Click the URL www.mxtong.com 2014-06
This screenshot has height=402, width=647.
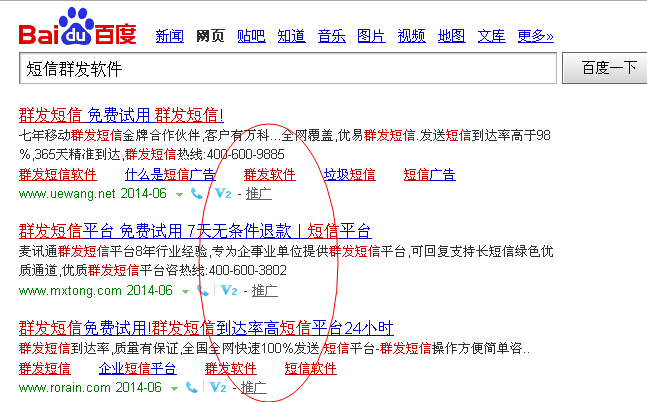[95, 291]
